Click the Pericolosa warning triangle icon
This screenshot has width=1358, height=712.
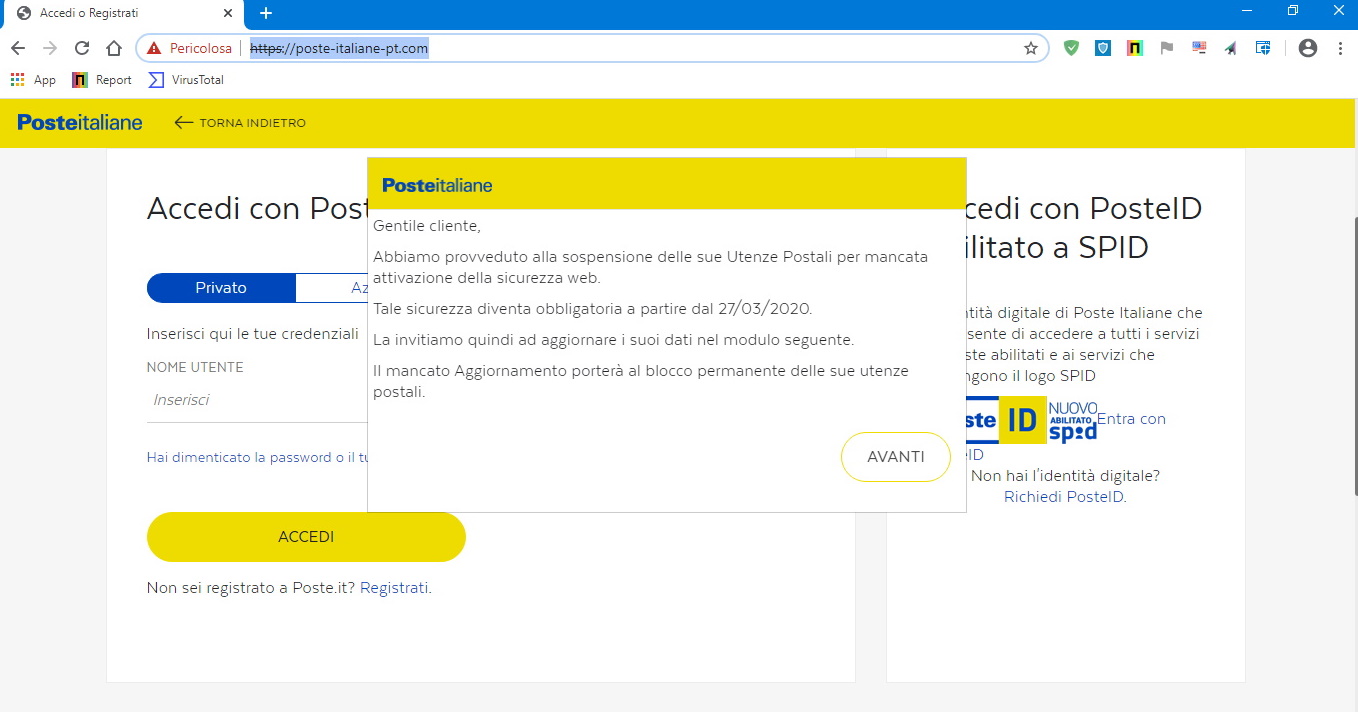coord(153,48)
